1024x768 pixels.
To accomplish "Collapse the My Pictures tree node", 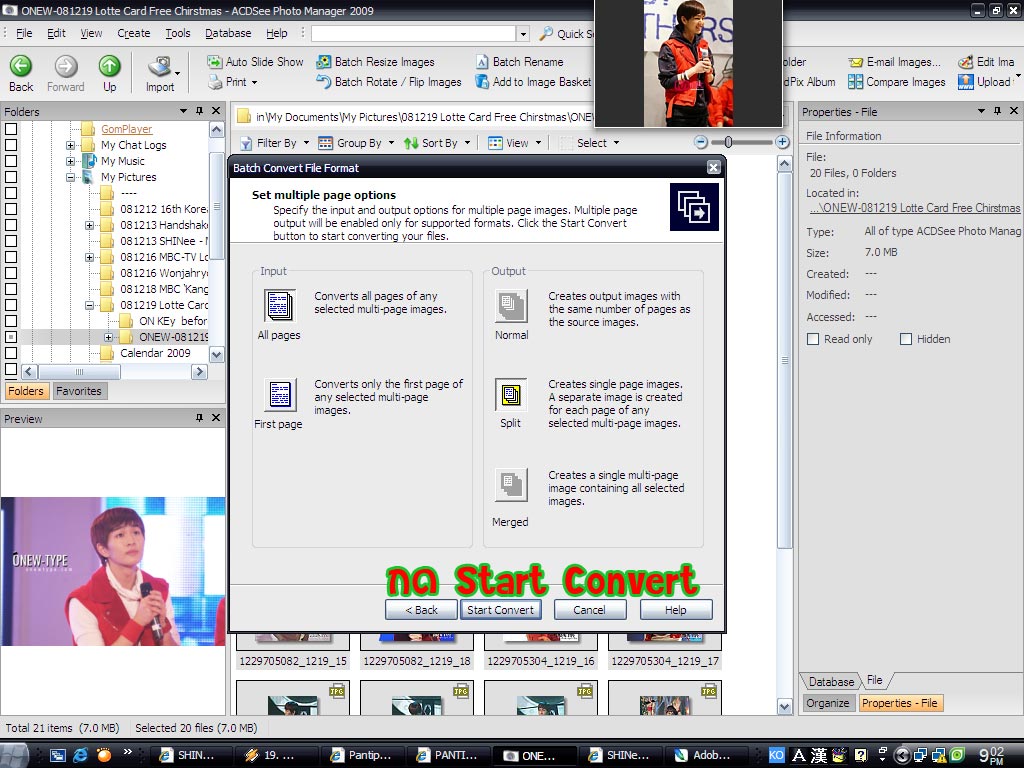I will click(71, 177).
